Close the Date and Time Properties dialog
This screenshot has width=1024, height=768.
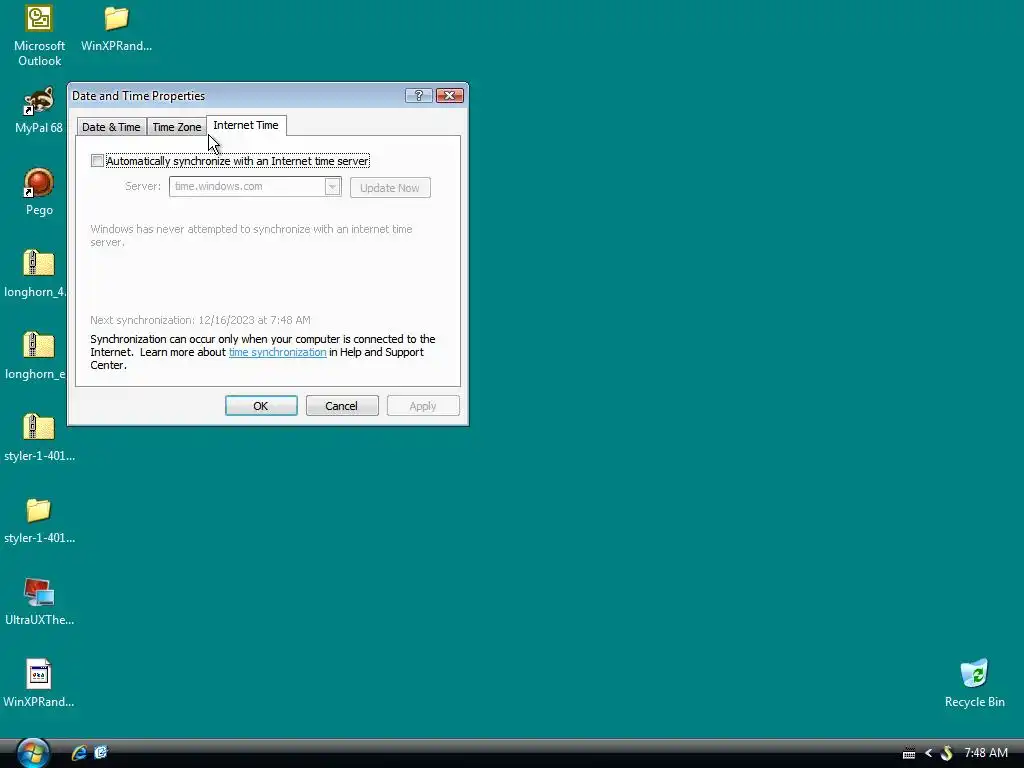449,96
